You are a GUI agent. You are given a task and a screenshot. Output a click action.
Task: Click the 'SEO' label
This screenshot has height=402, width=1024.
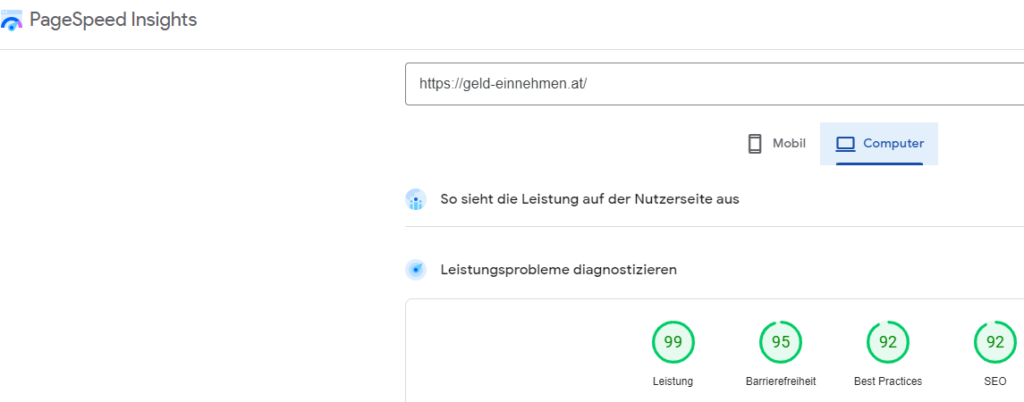pyautogui.click(x=995, y=382)
